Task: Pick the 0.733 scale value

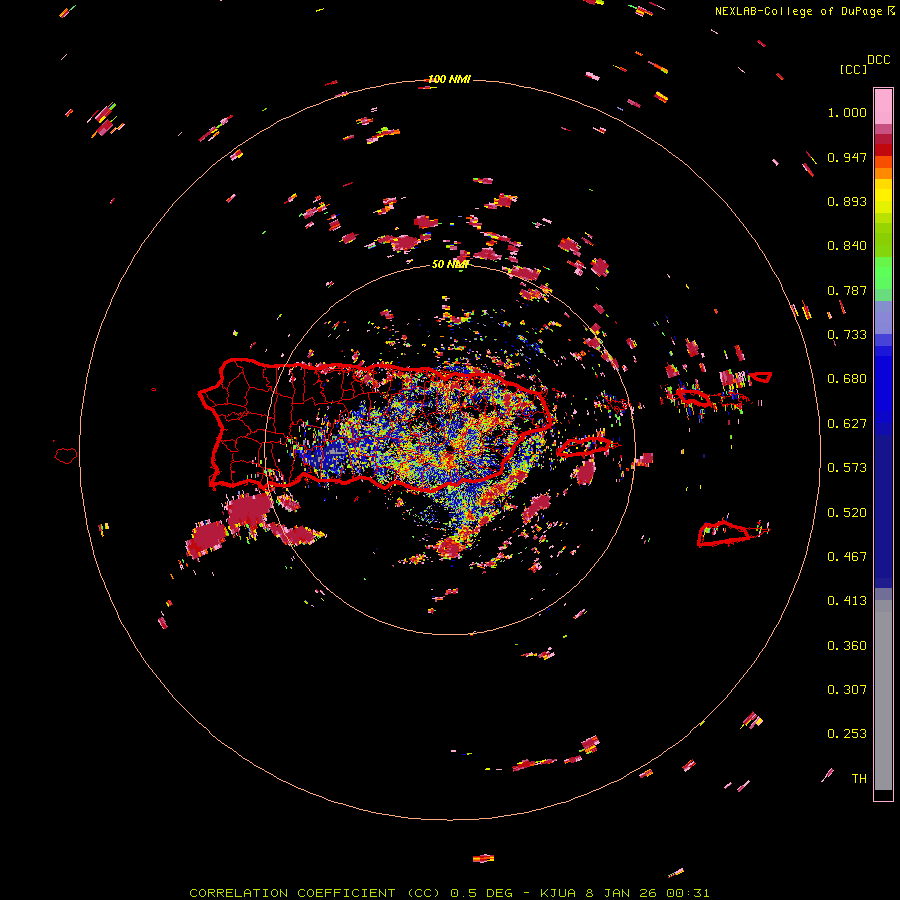Action: pos(847,335)
